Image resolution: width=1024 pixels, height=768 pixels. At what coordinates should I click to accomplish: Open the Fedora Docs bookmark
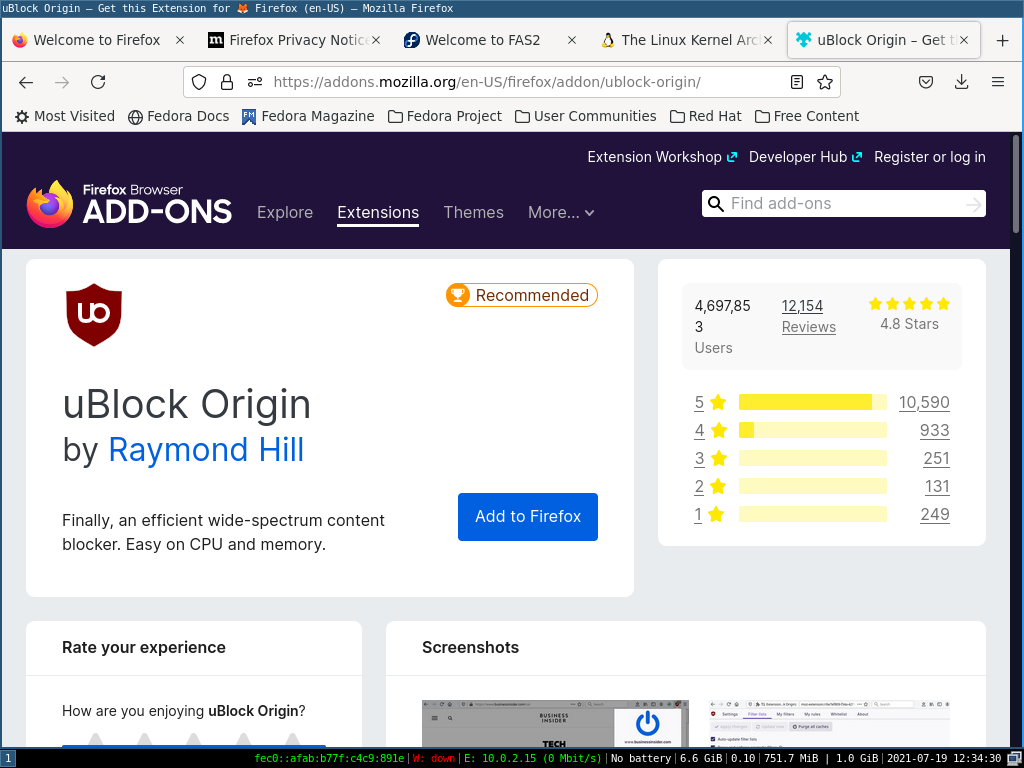178,116
